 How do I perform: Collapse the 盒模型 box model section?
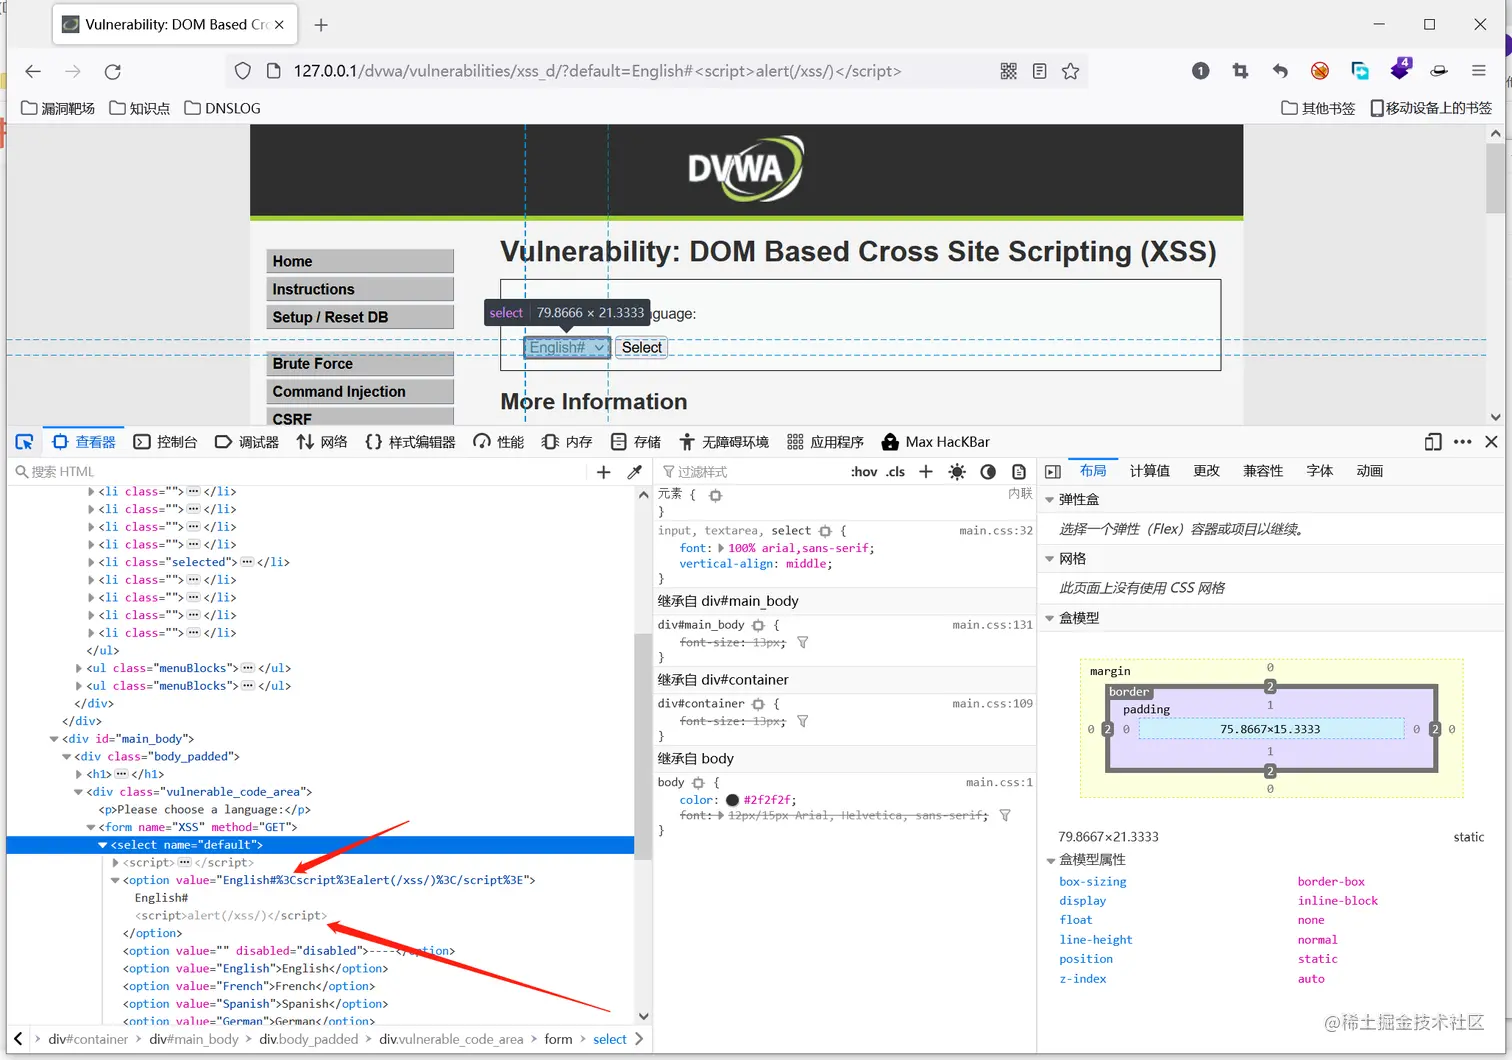(x=1049, y=618)
